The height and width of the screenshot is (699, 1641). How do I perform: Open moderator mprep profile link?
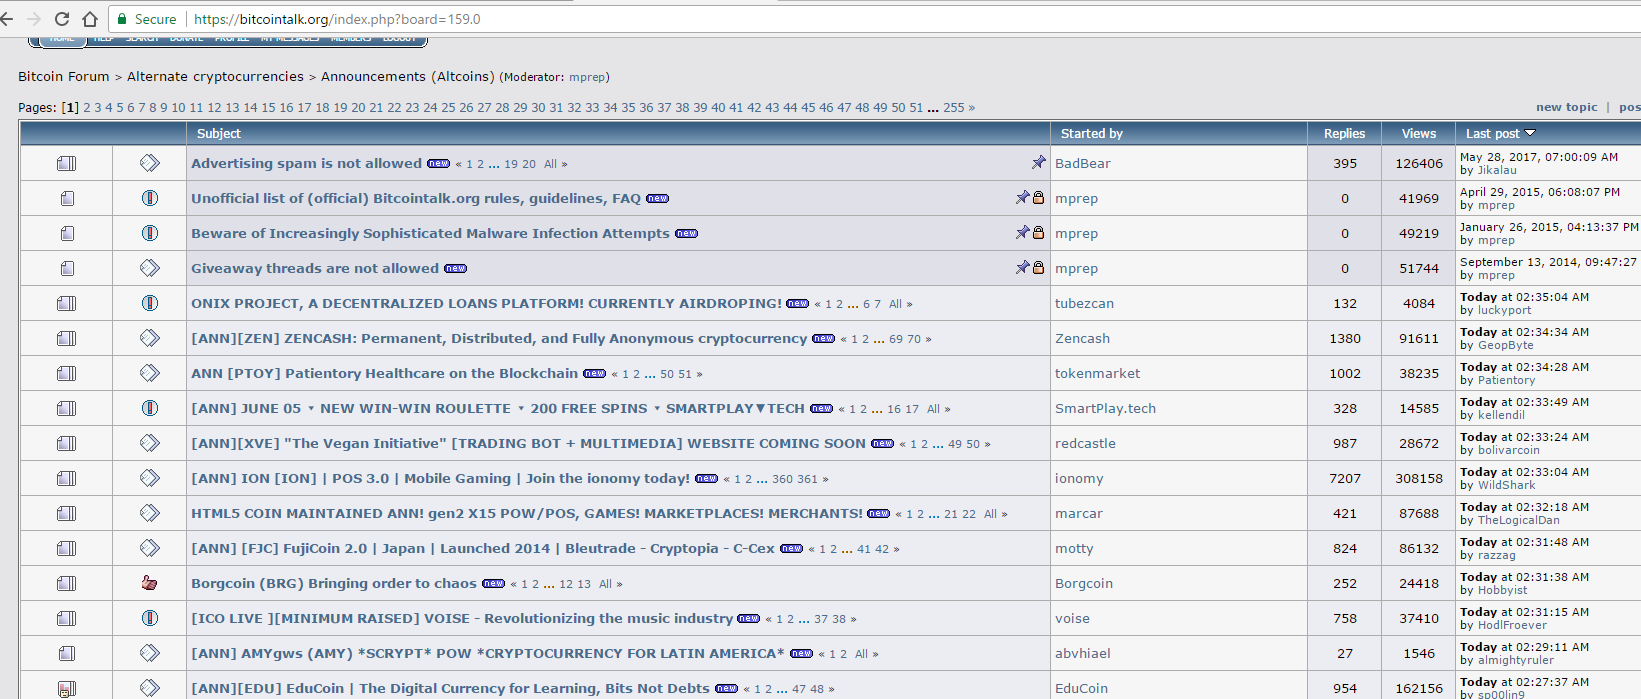point(587,77)
